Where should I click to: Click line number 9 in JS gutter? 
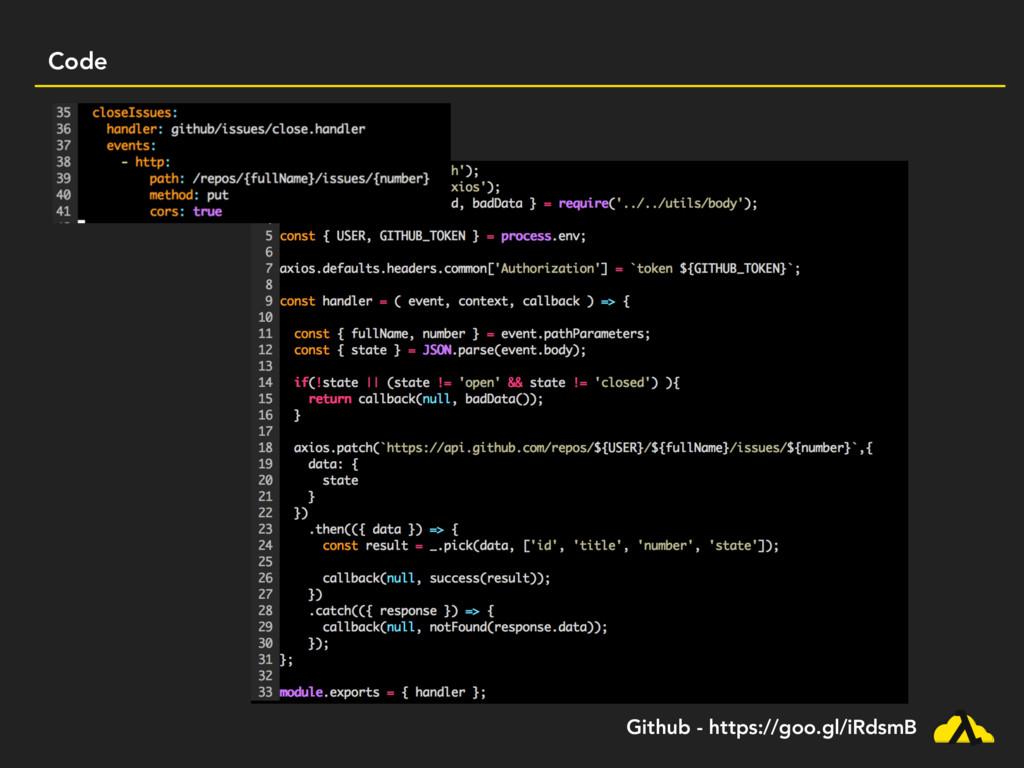pos(266,301)
